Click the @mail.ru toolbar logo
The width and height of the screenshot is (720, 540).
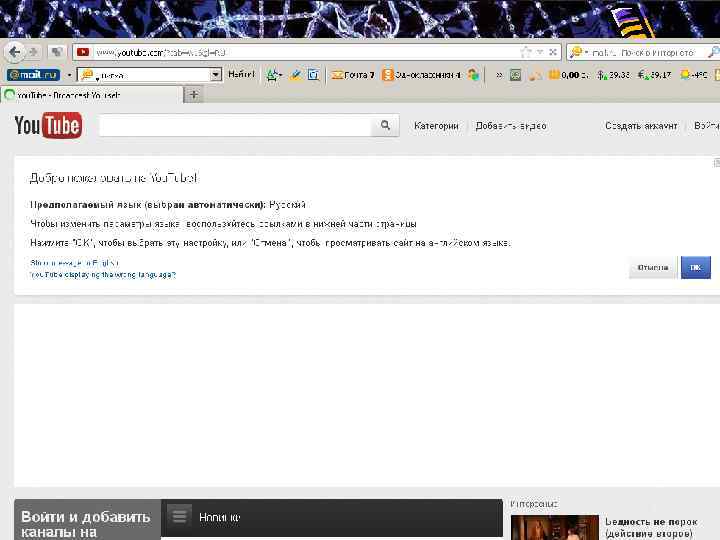[x=33, y=74]
